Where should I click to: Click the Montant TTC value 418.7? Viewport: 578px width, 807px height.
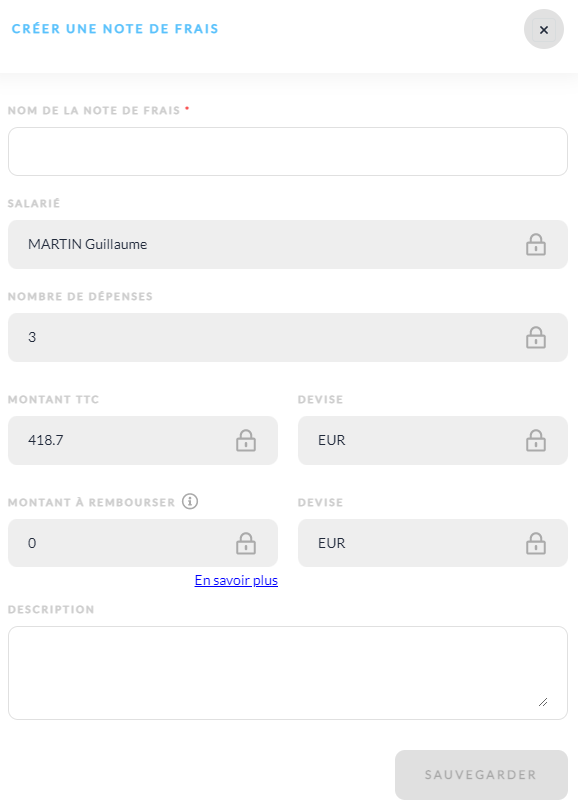(46, 440)
